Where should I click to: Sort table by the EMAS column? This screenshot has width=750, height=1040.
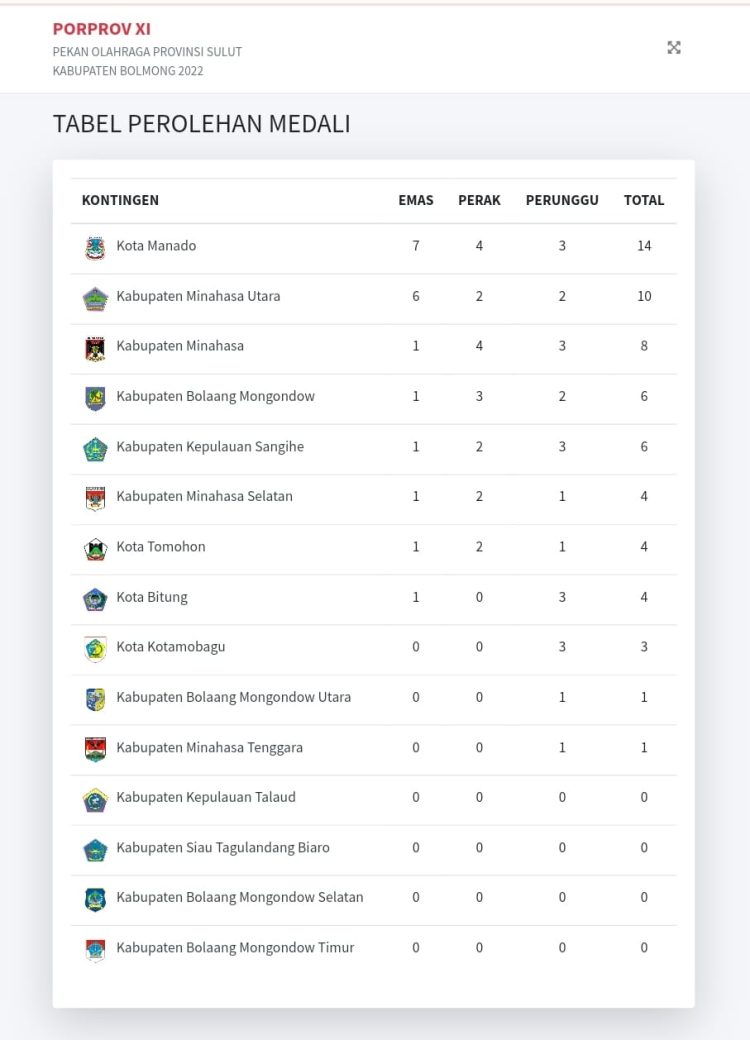[416, 200]
